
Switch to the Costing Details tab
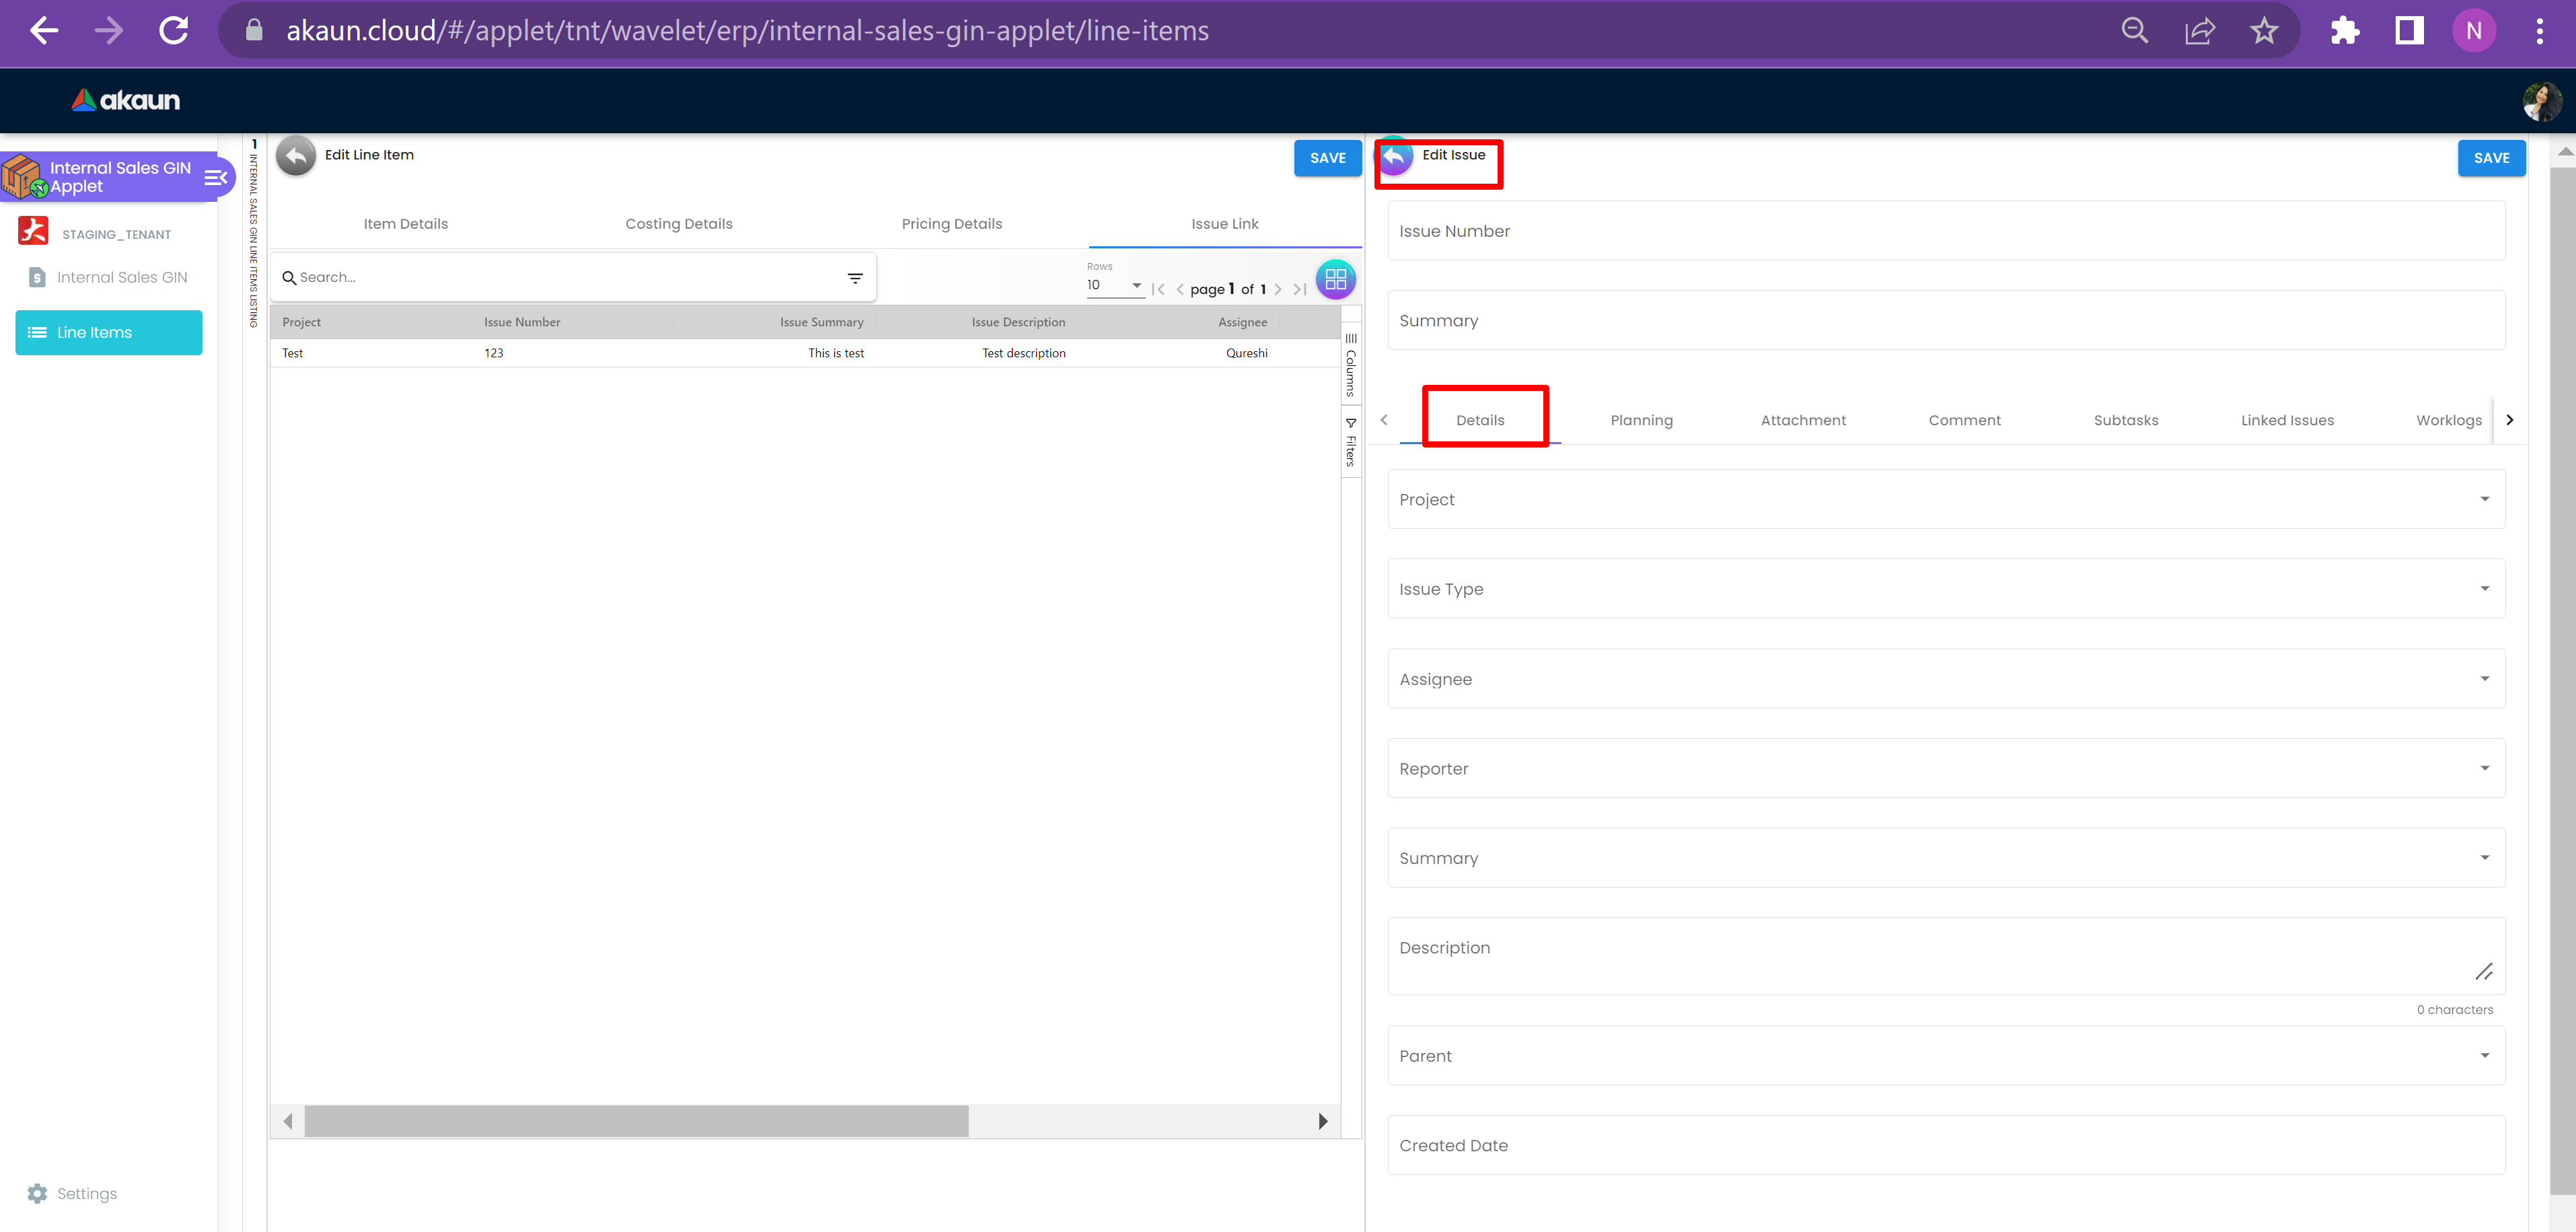point(678,224)
